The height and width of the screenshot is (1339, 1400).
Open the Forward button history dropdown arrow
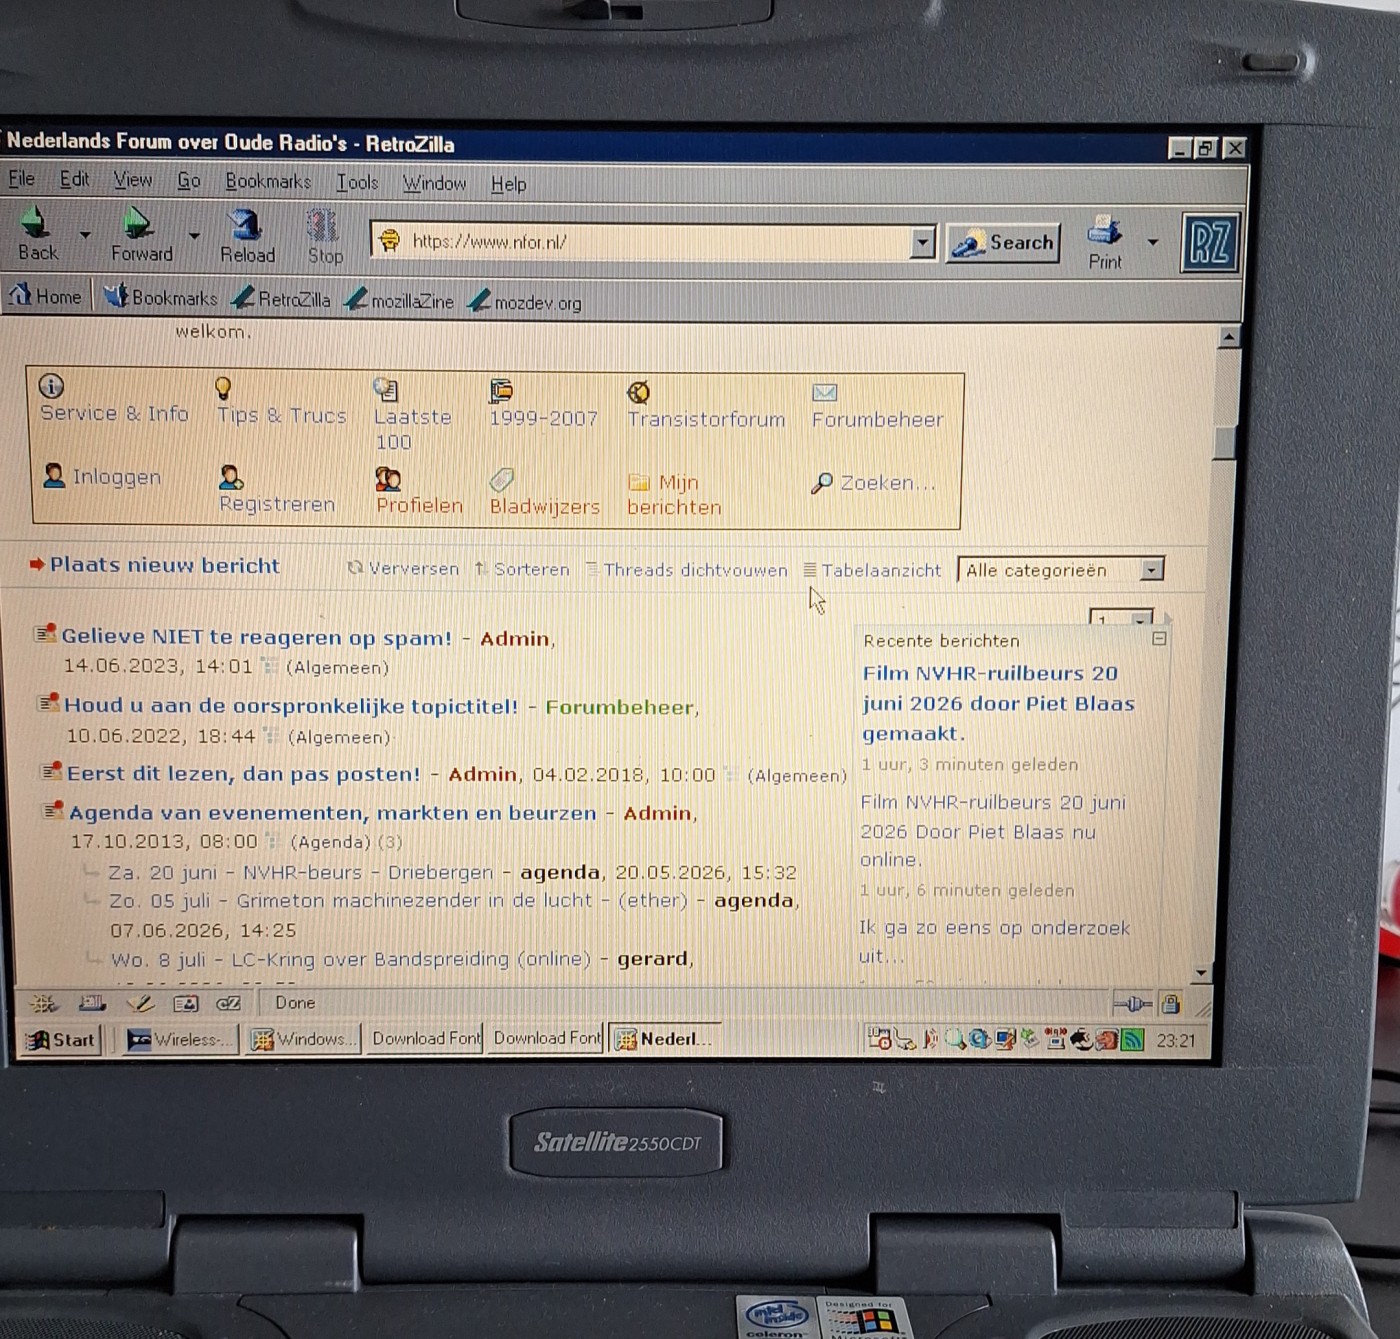(x=194, y=236)
